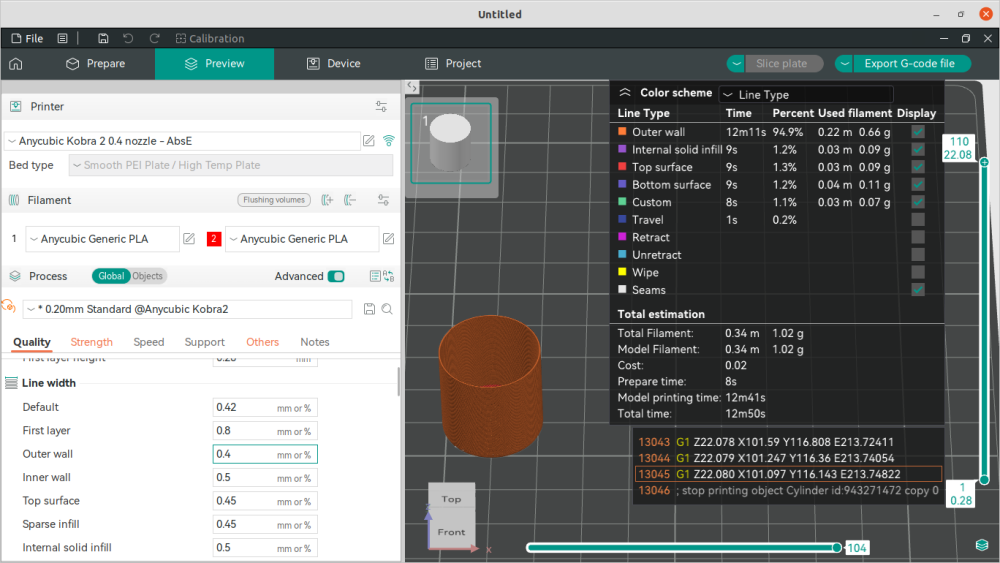Save the process preset icon
This screenshot has width=1000, height=563.
369,309
